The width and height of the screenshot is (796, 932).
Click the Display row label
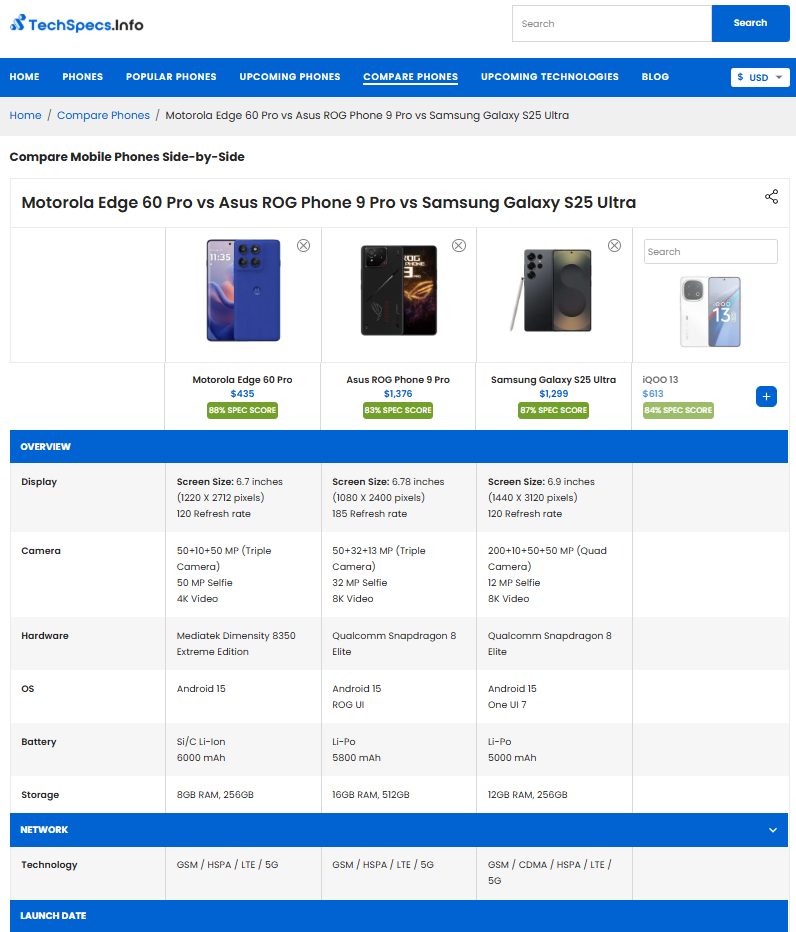[x=39, y=481]
